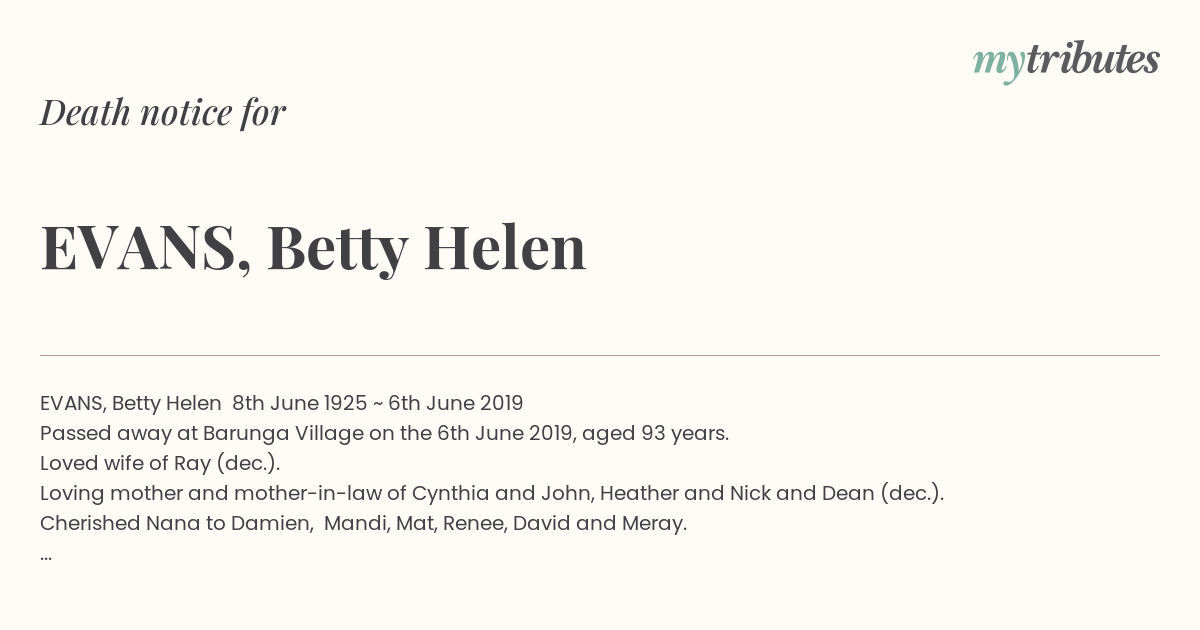Click the 'Loving mother and mother-in-law' line

tap(492, 493)
